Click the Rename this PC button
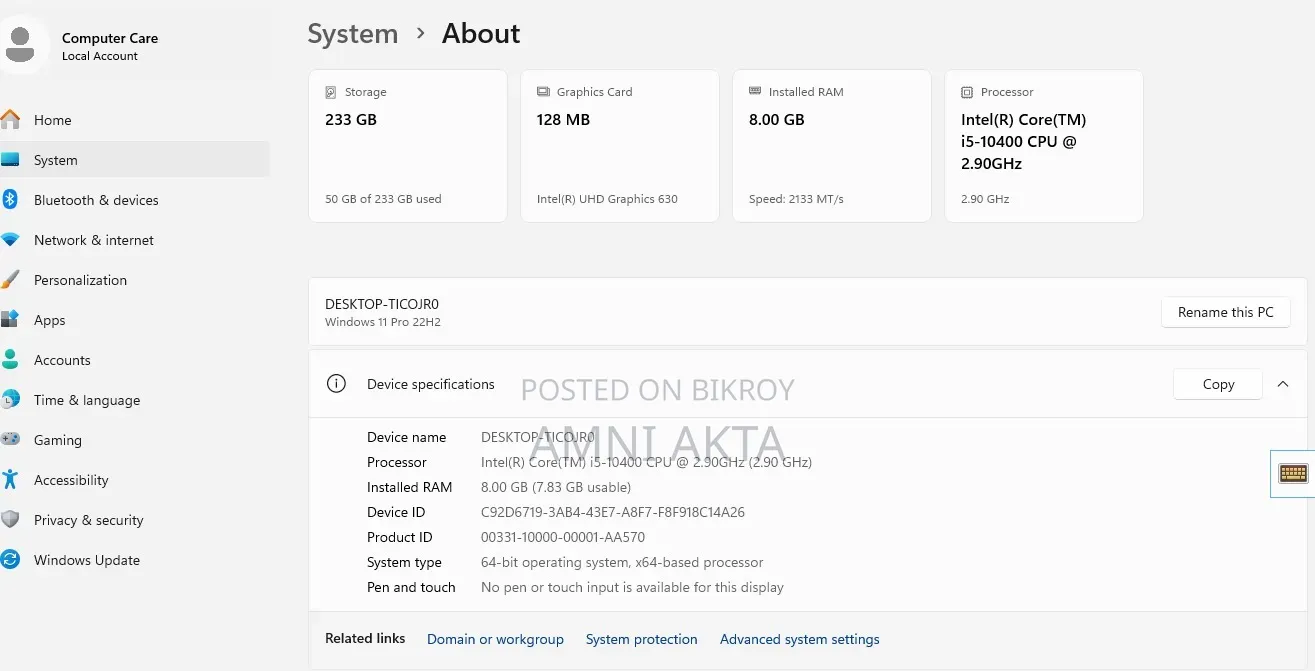 pos(1226,312)
